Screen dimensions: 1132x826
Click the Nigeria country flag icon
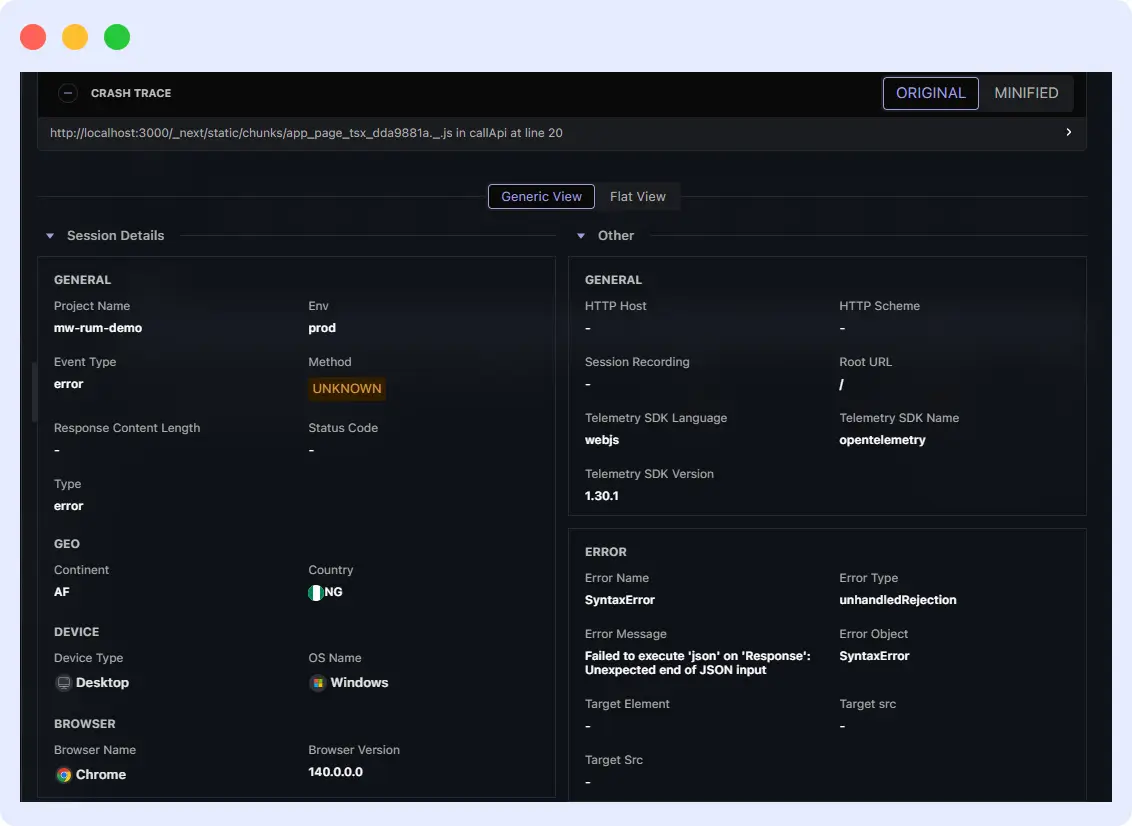(316, 592)
